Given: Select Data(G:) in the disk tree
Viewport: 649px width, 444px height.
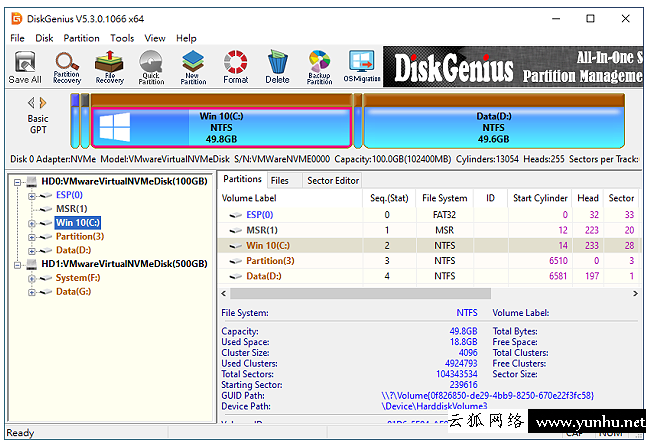Looking at the screenshot, I should pyautogui.click(x=73, y=291).
